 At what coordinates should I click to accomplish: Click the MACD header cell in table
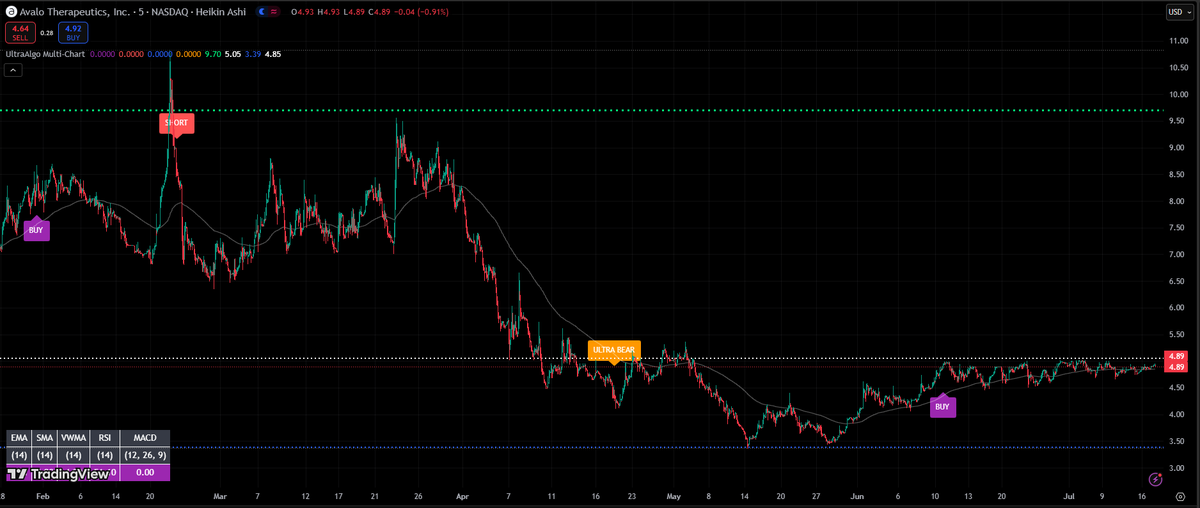pos(144,438)
